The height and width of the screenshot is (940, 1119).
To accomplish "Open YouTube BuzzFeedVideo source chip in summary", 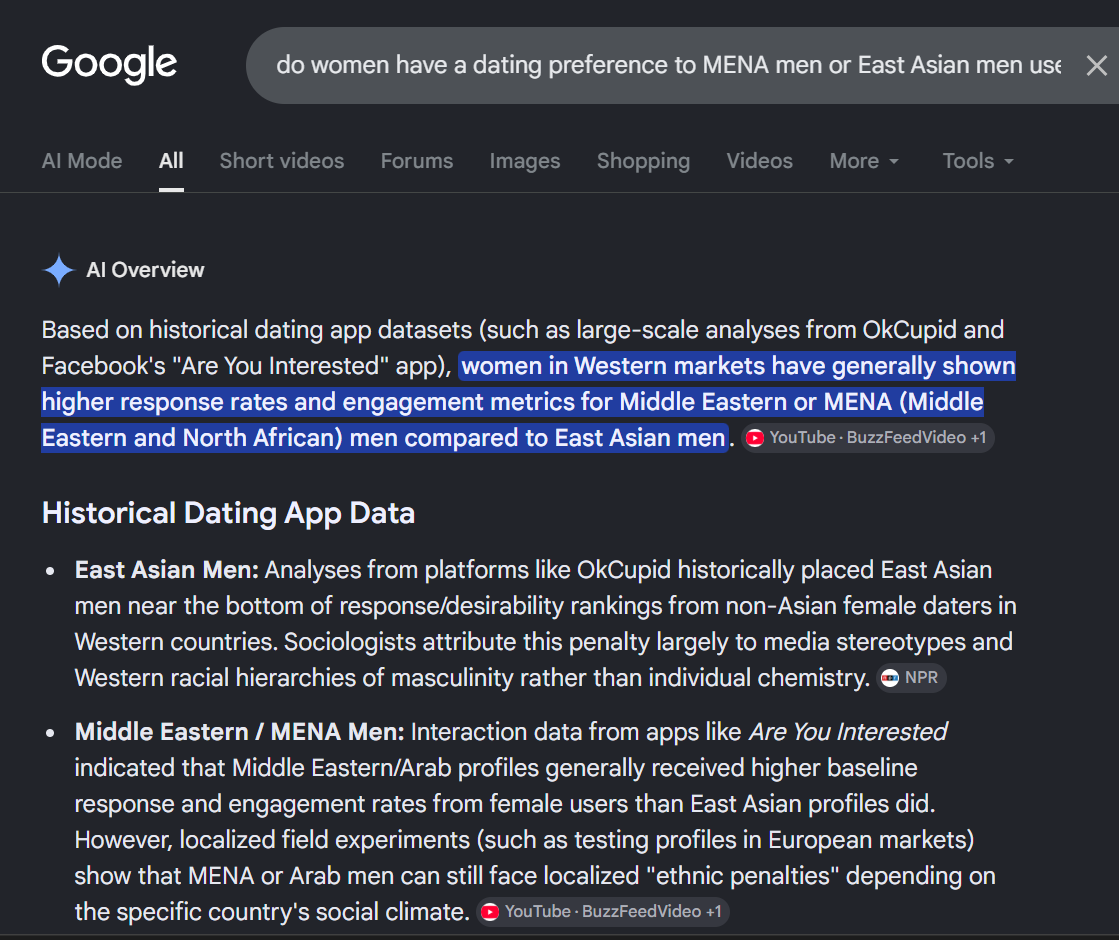I will point(867,438).
